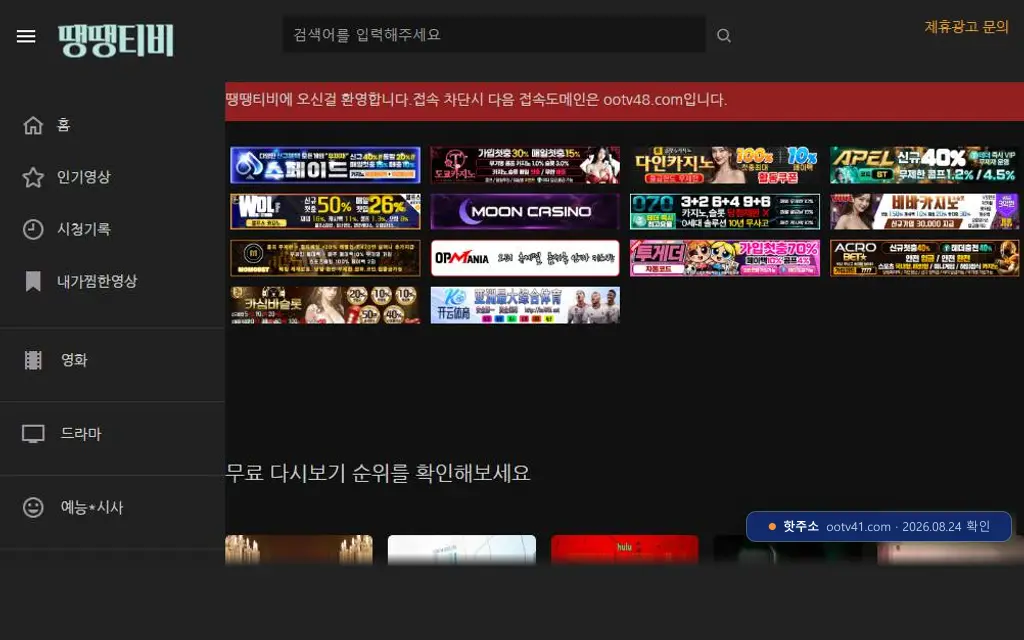The image size is (1024, 640).
Task: Open the 070 카지노,슬롯 ad banner
Action: [x=725, y=212]
